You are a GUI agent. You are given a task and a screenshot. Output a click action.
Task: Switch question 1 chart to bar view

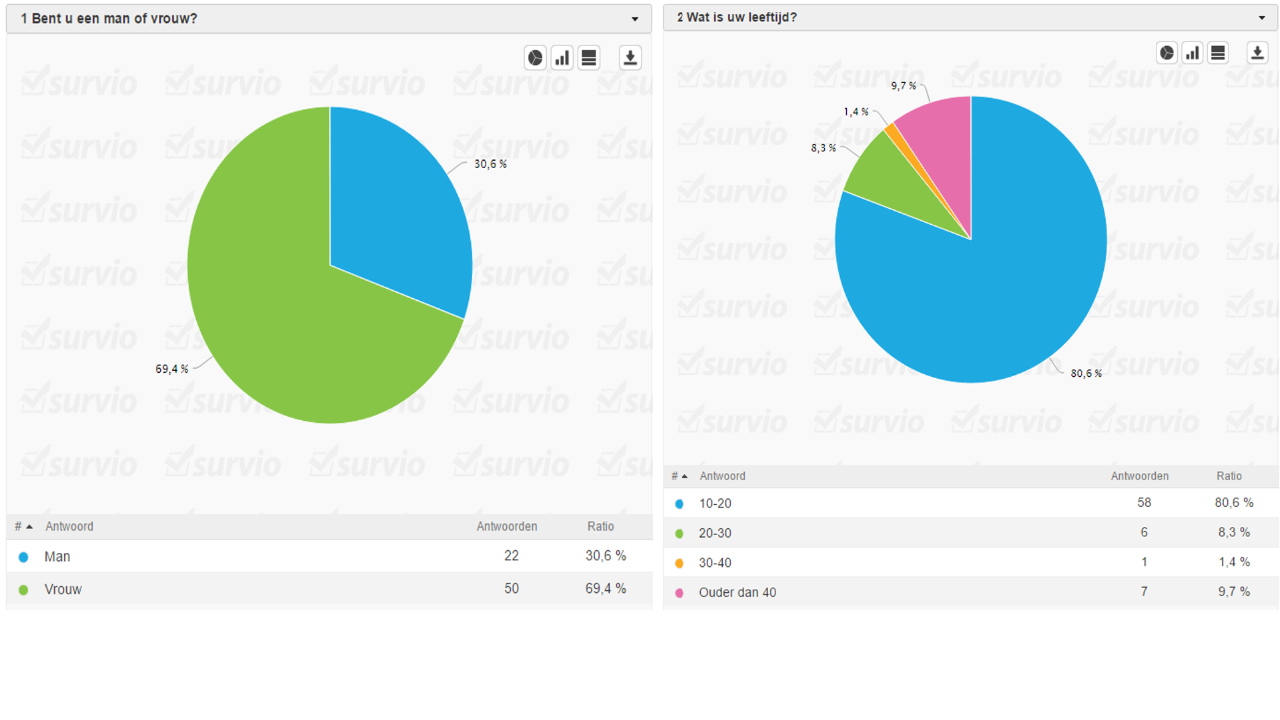[562, 58]
